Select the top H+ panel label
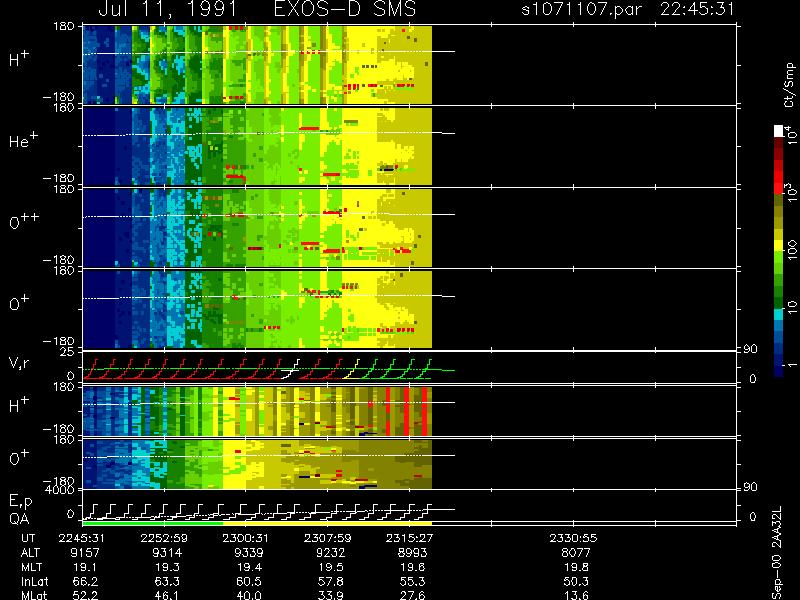 tap(19, 59)
